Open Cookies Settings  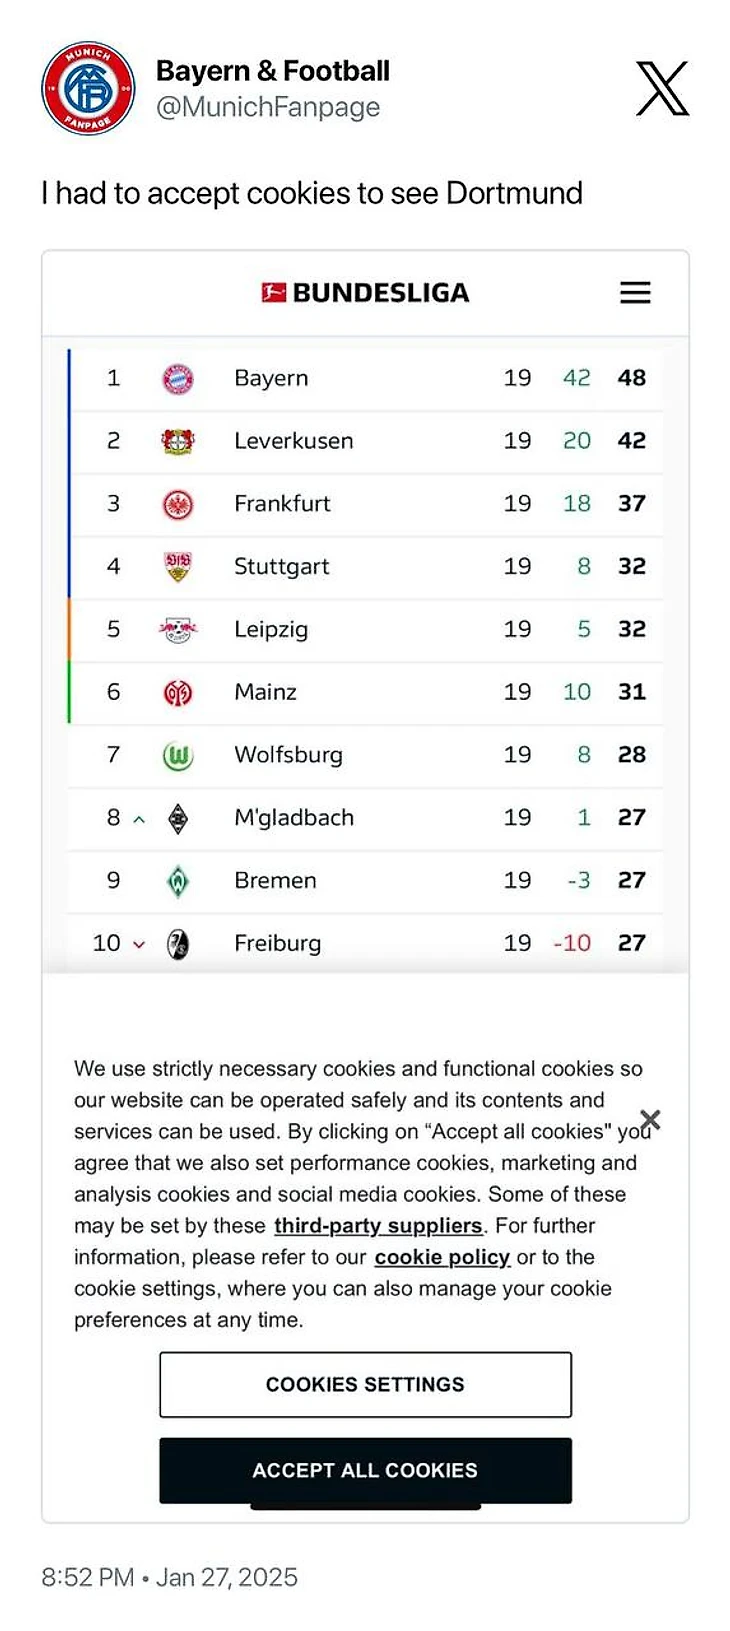coord(365,1384)
